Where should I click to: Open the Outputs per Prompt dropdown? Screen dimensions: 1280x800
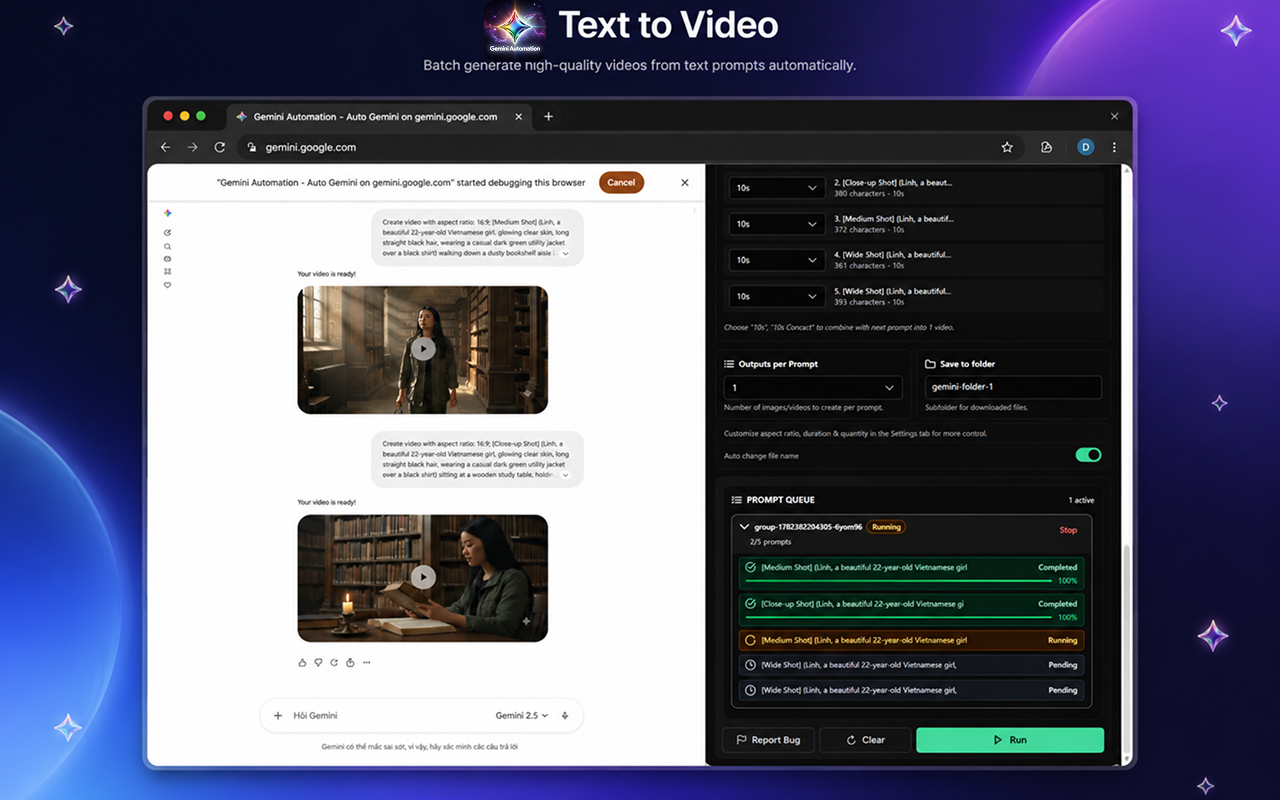click(813, 387)
